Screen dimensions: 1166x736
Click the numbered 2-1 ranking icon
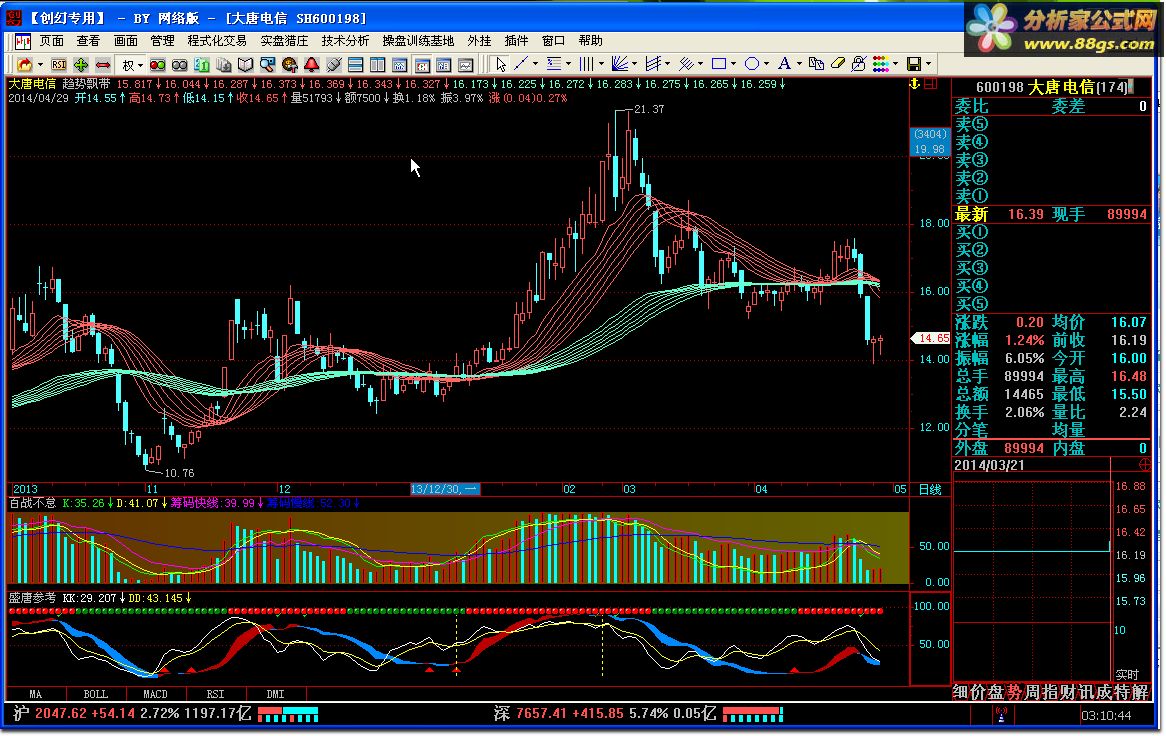(x=202, y=65)
